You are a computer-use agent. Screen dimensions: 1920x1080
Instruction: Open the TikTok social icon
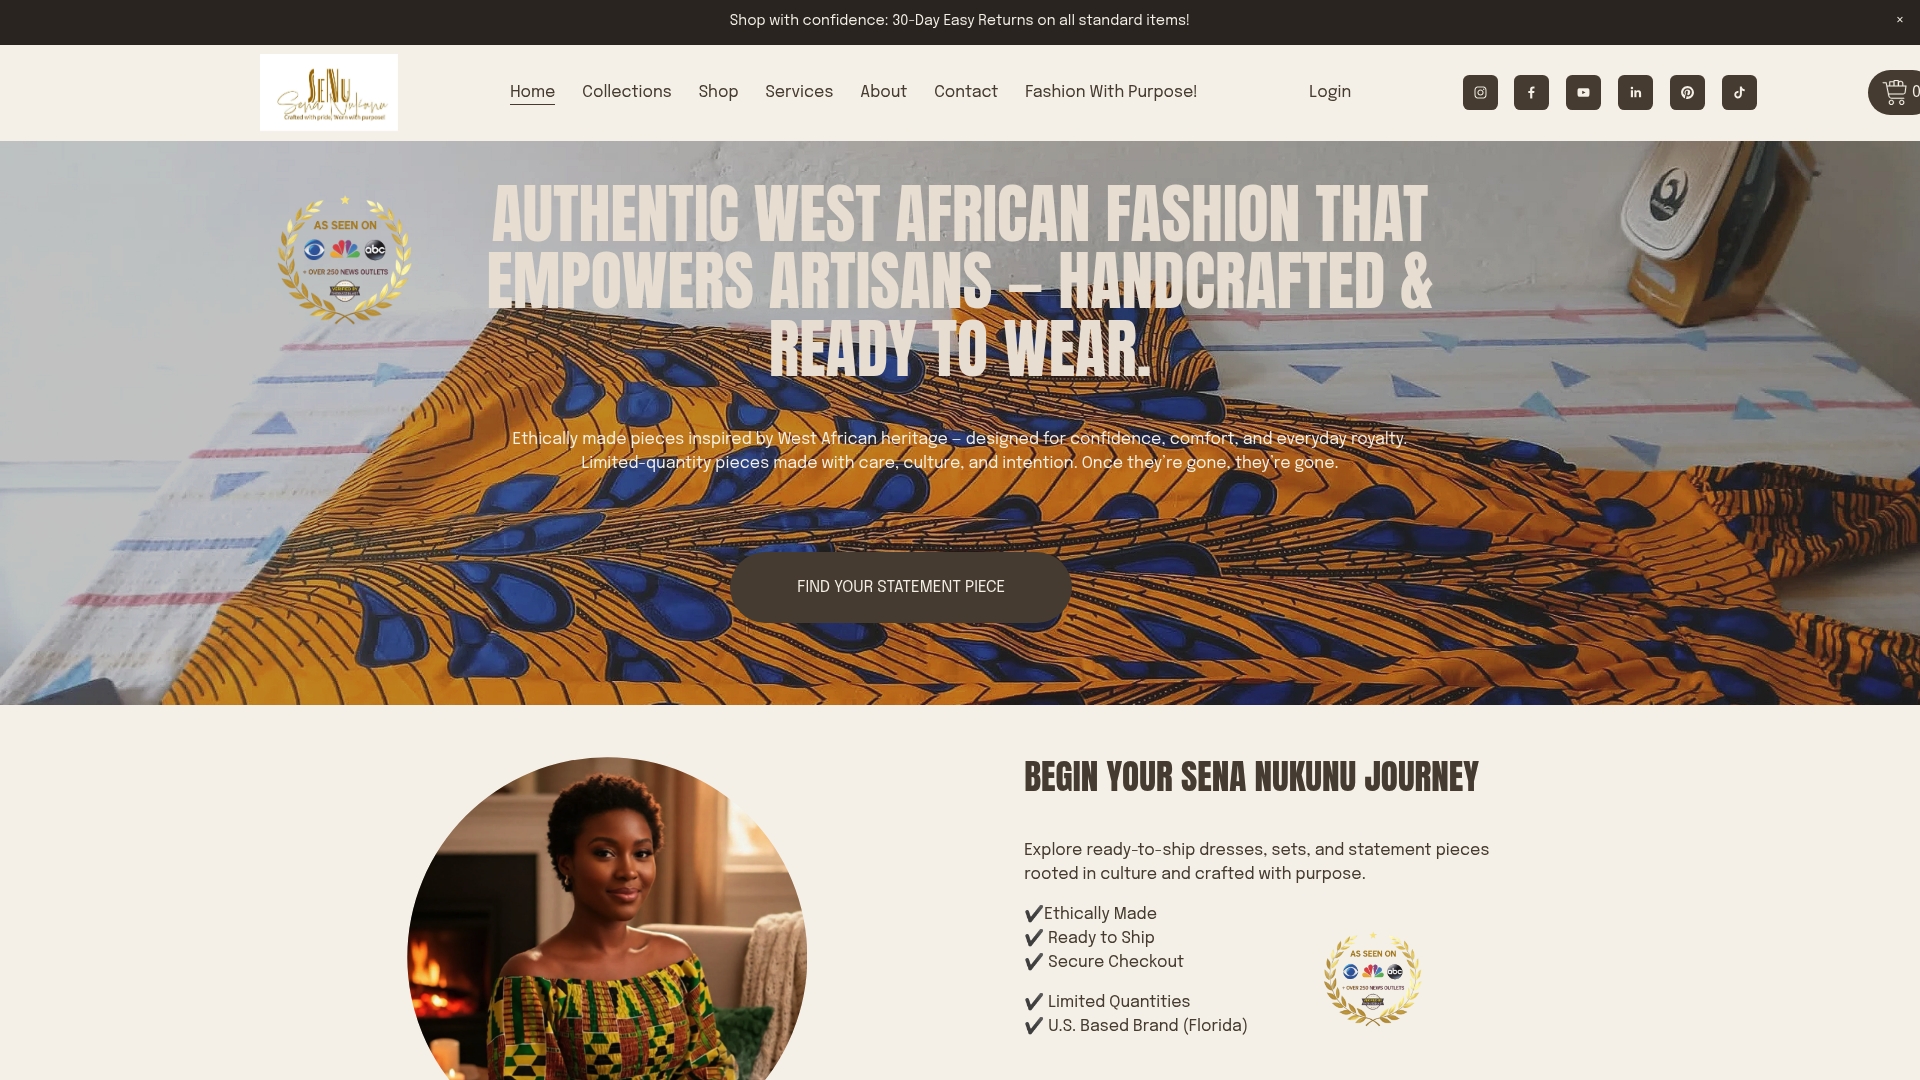(x=1739, y=92)
